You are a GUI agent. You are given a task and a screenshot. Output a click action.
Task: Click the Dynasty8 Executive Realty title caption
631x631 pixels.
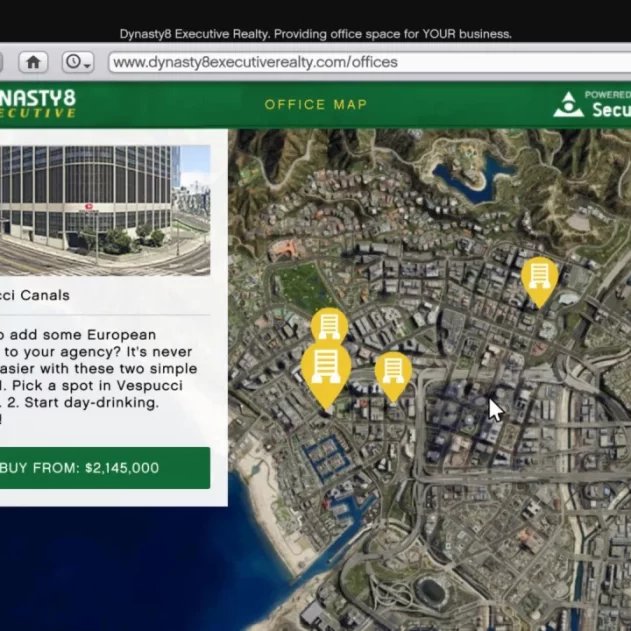point(316,34)
